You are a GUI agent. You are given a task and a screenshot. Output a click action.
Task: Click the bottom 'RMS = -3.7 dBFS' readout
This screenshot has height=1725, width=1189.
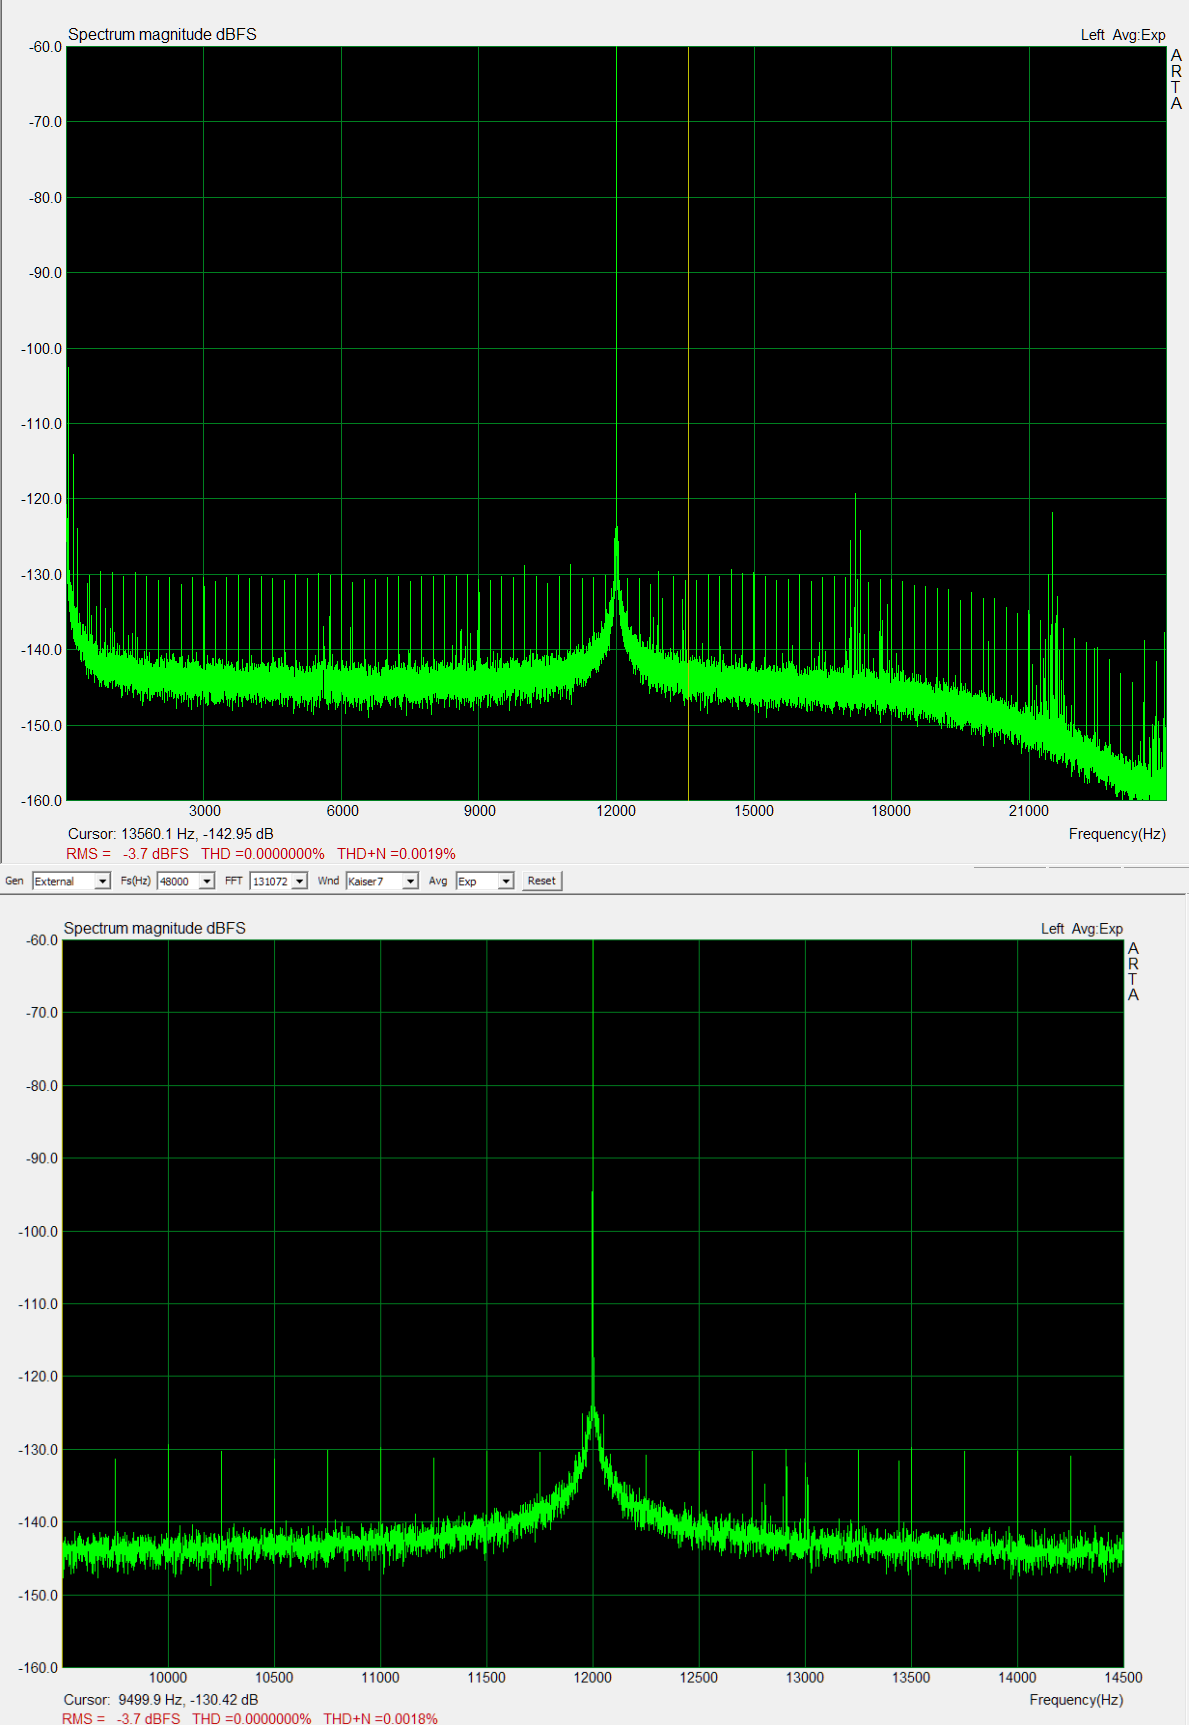[121, 1718]
